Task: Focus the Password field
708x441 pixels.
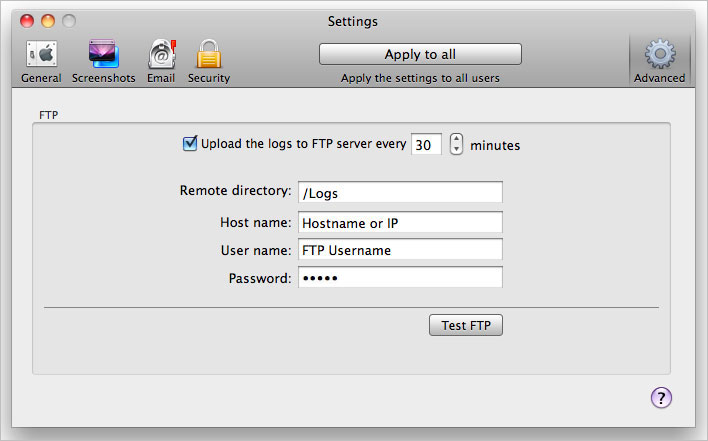Action: tap(400, 277)
